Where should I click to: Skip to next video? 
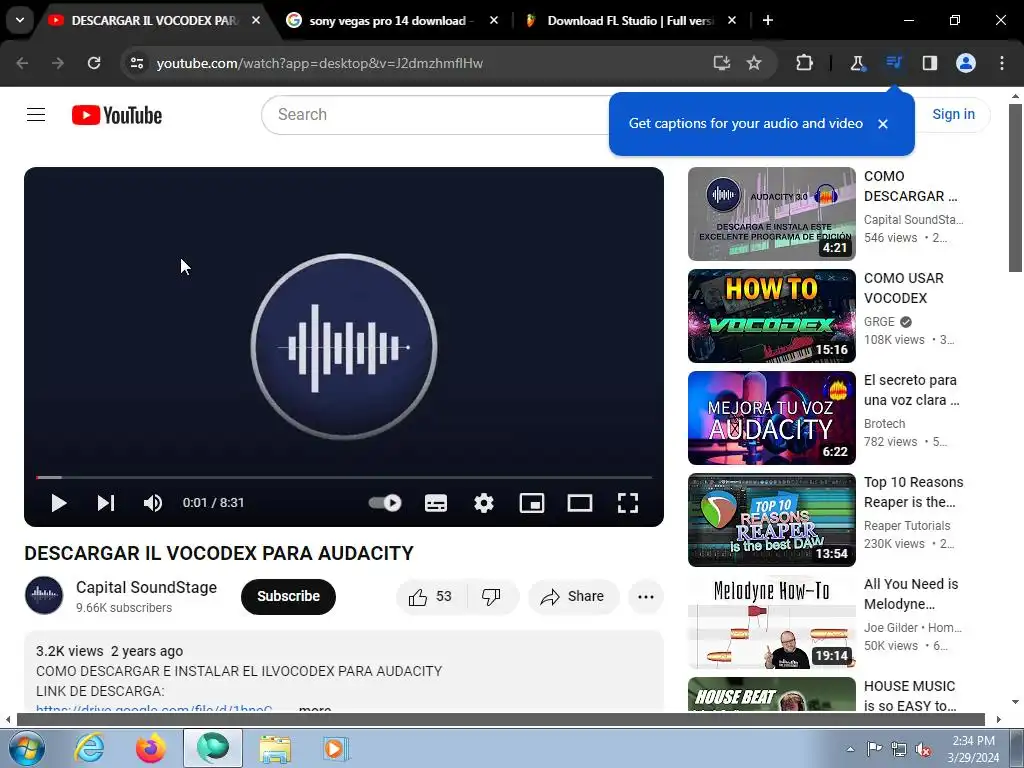pyautogui.click(x=106, y=503)
